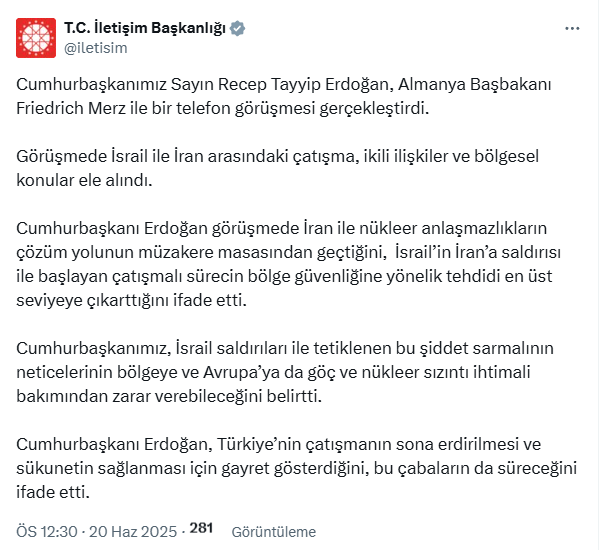Click the 20 Haz 2025 date
The height and width of the screenshot is (550, 615).
point(133,532)
